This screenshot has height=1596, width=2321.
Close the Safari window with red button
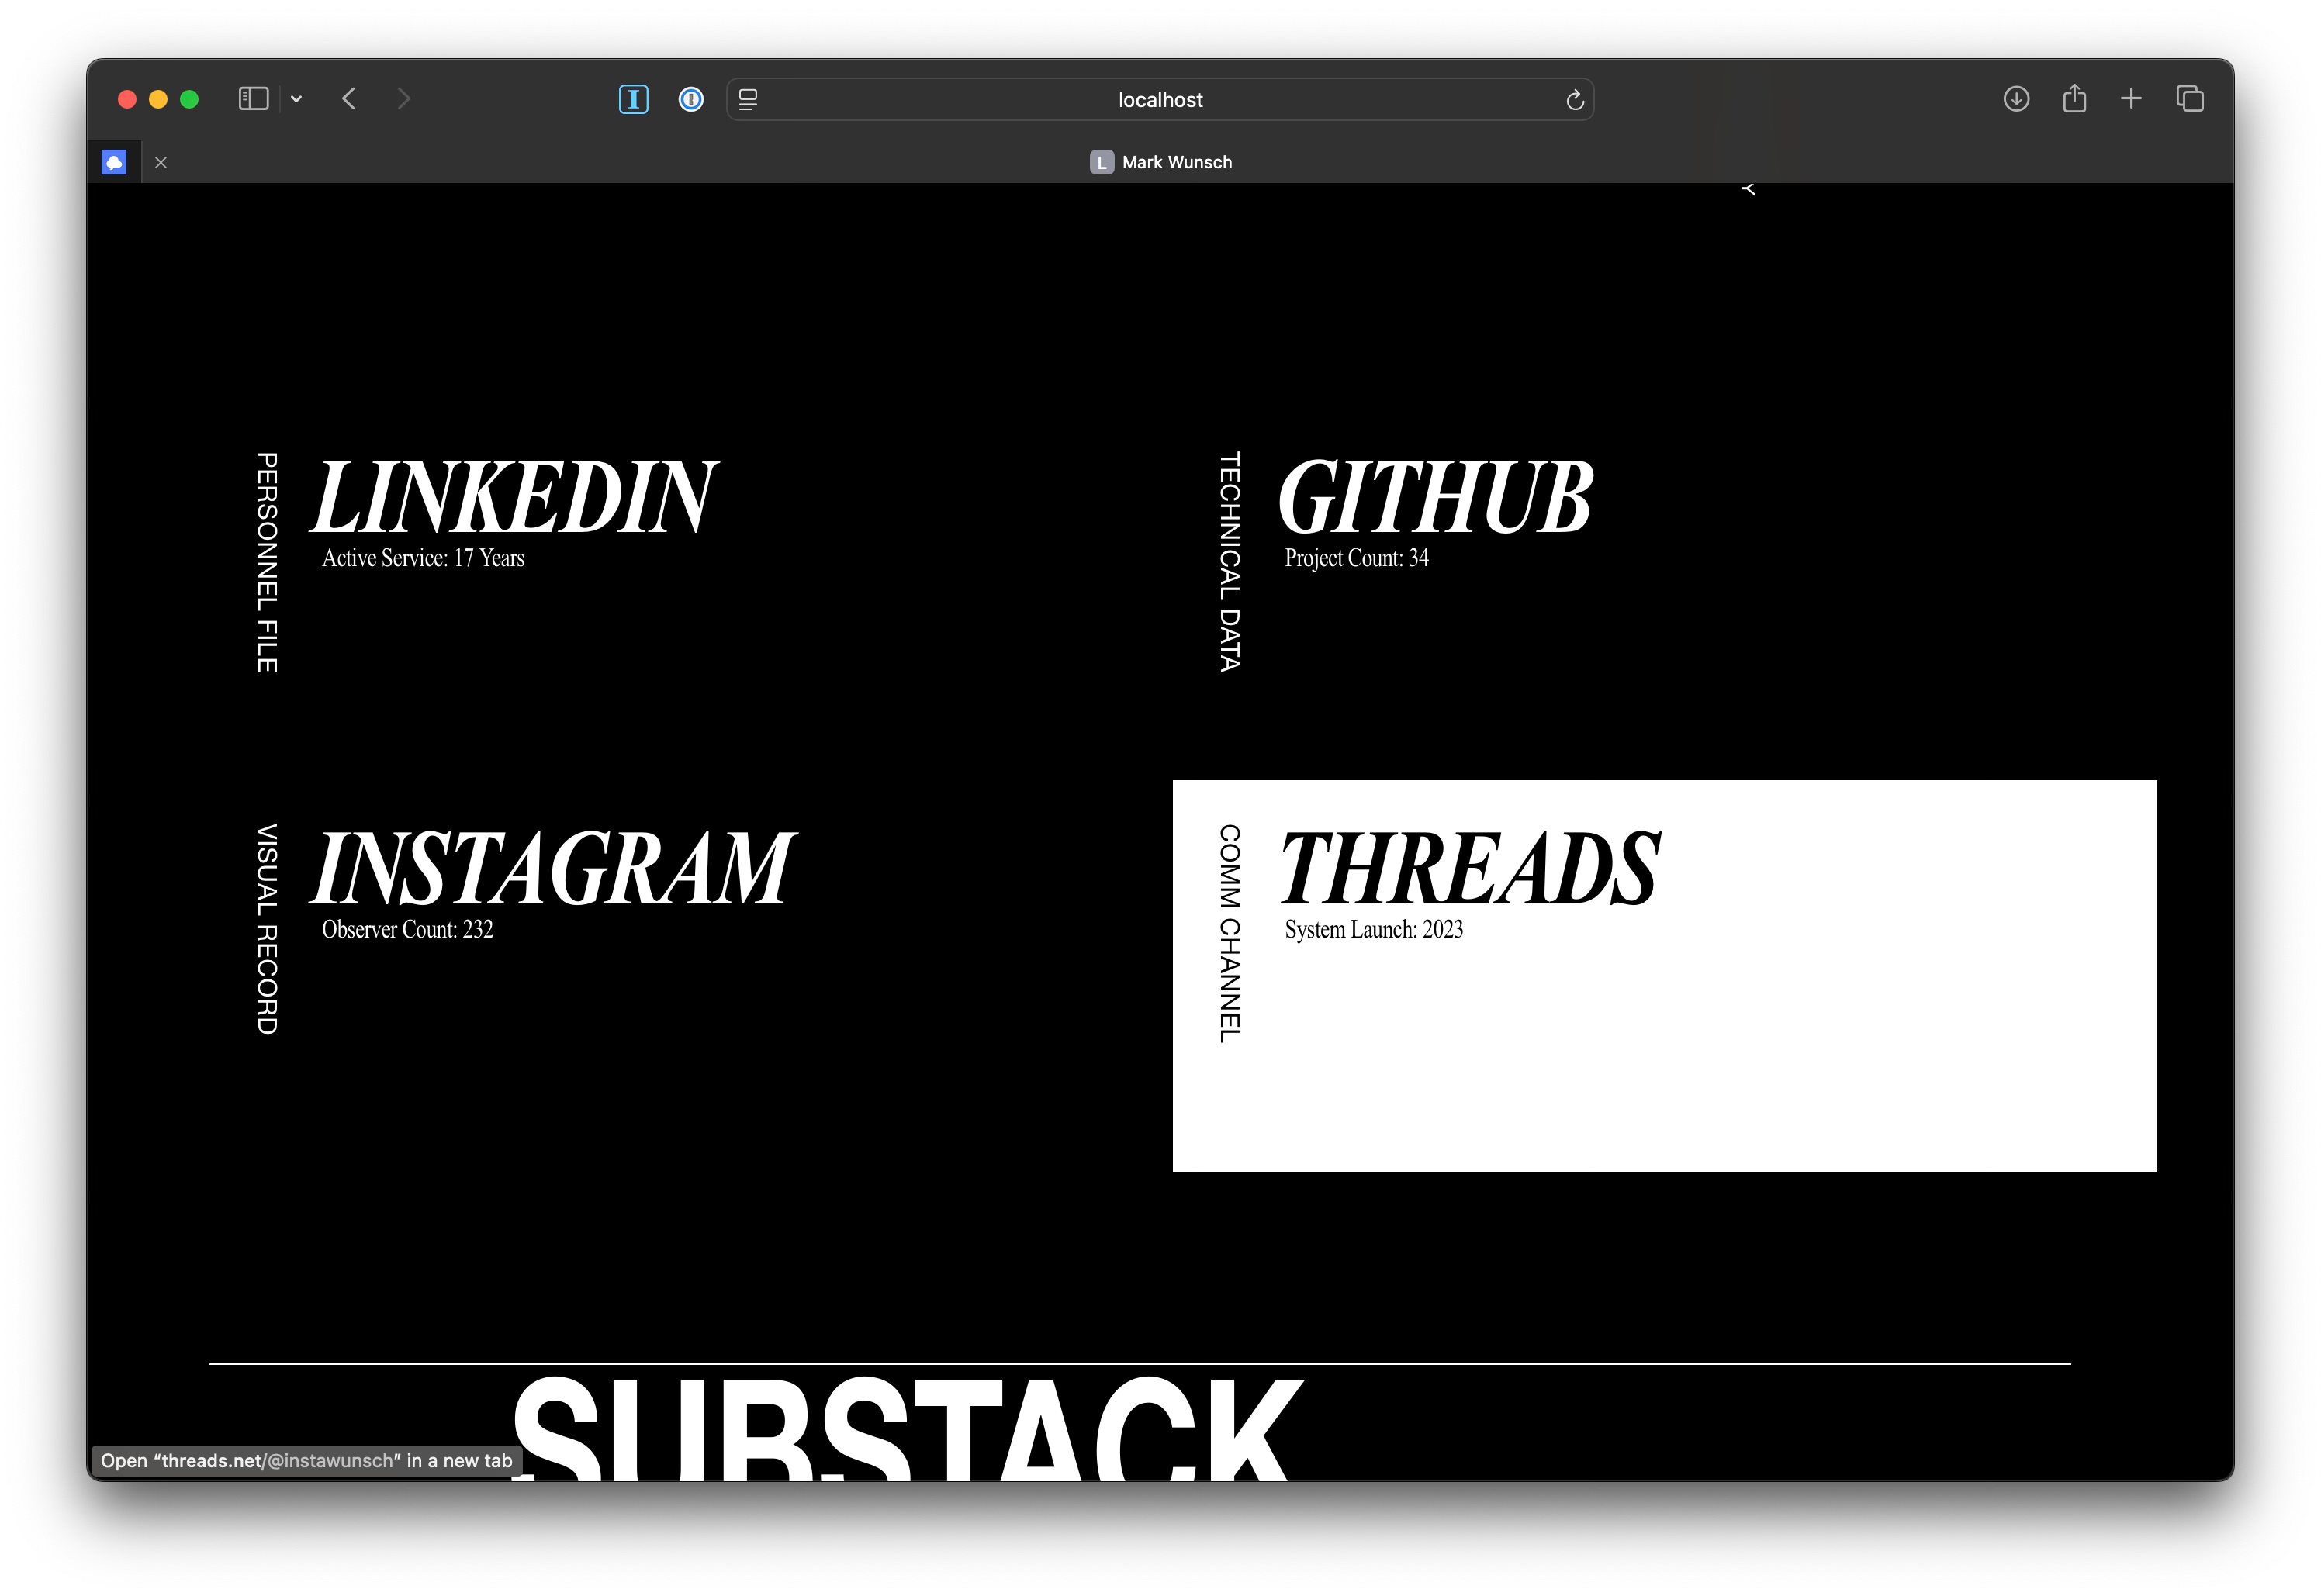pos(127,99)
